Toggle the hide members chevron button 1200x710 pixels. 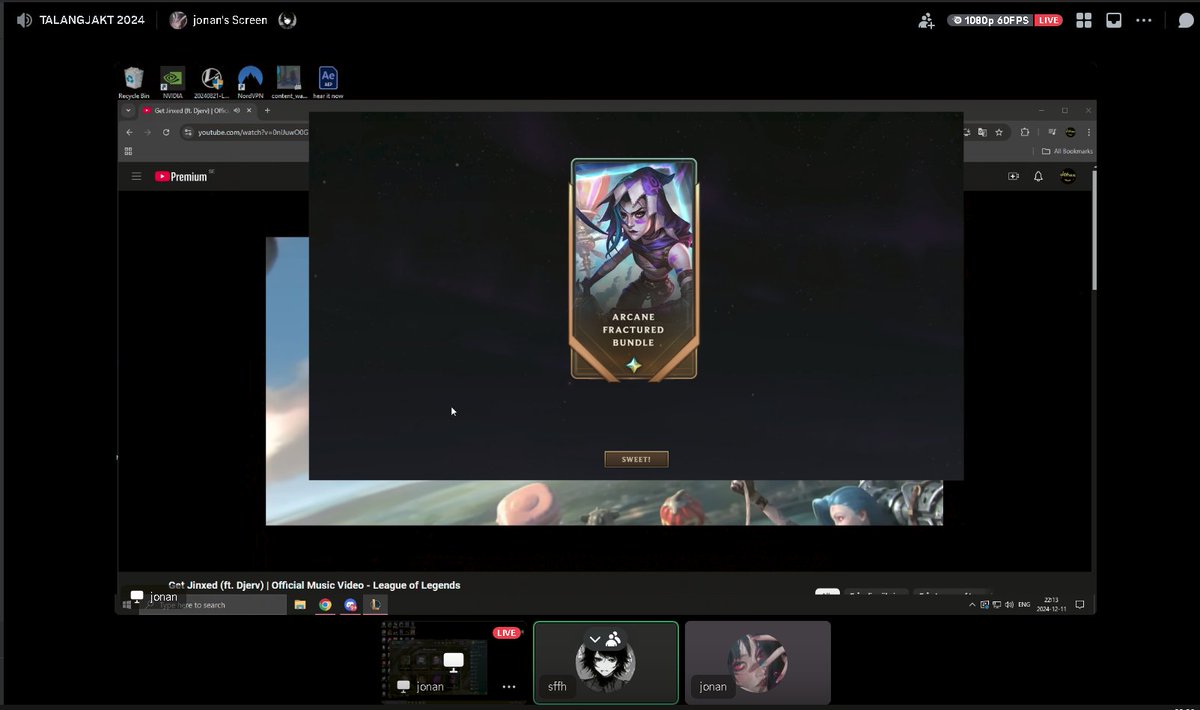(x=604, y=639)
